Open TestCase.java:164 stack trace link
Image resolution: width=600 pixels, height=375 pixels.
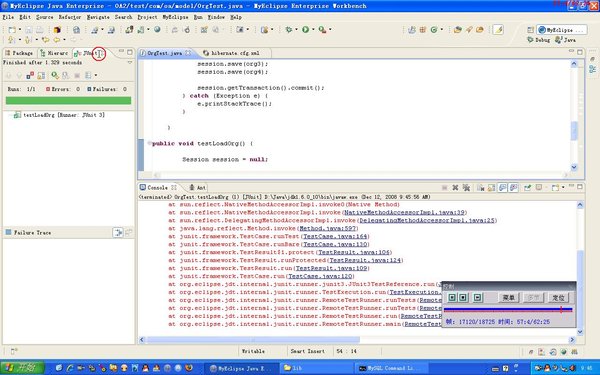(335, 236)
